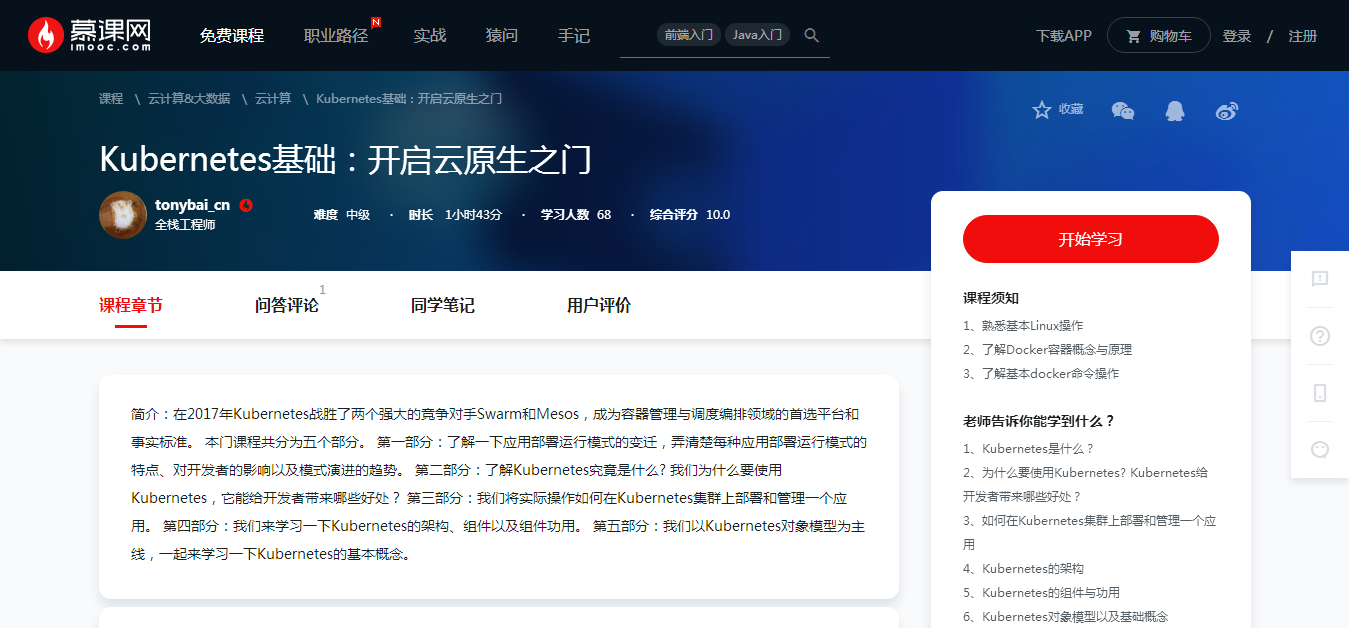Click the 注册 link

tap(1303, 36)
